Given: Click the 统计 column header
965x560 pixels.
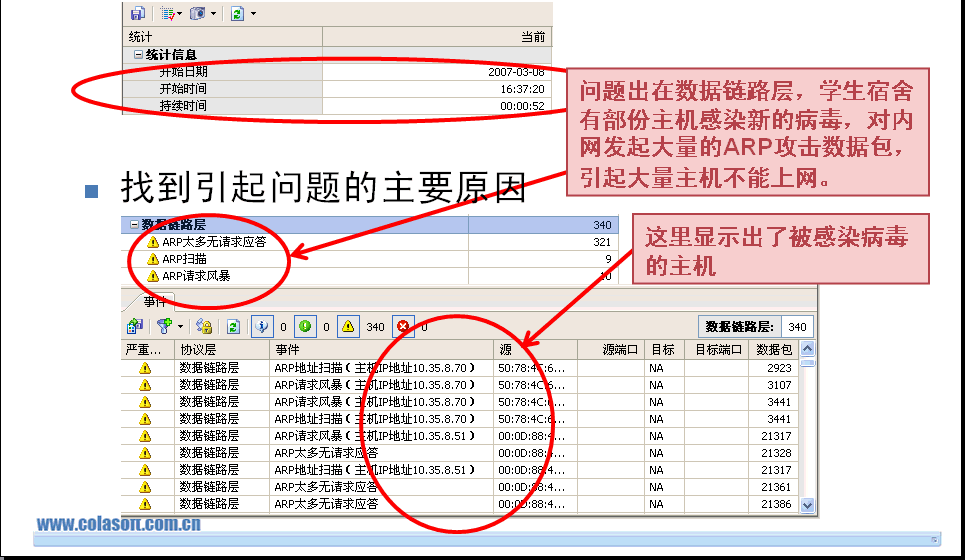Looking at the screenshot, I should [222, 37].
